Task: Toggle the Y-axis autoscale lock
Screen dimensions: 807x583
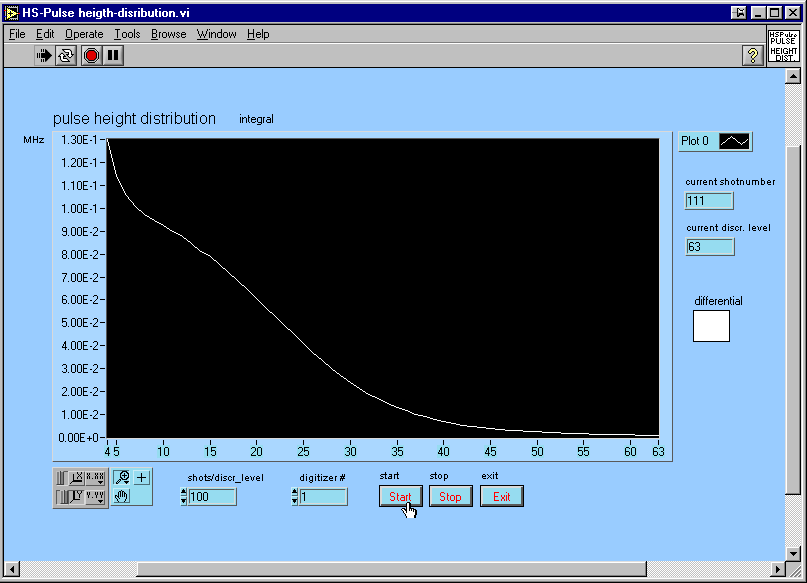Action: 61,497
